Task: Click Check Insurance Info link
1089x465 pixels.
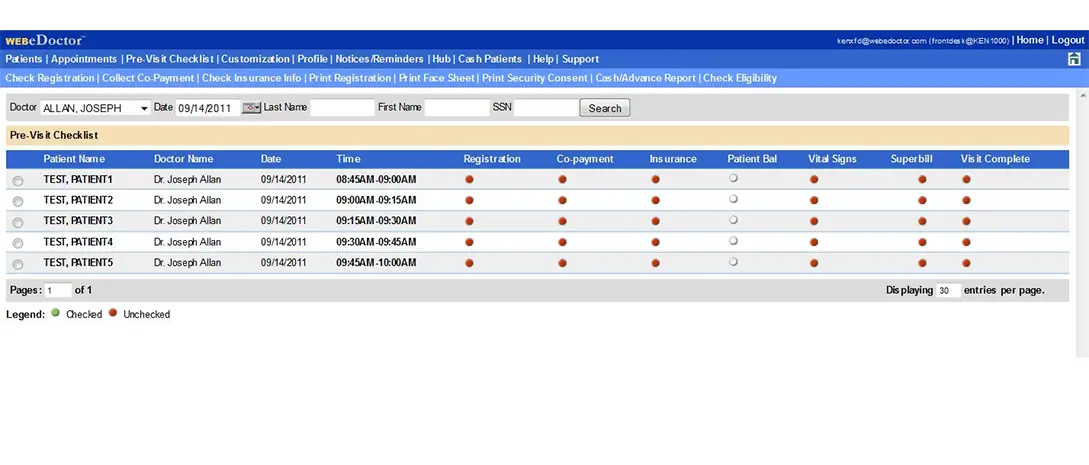Action: pos(251,78)
